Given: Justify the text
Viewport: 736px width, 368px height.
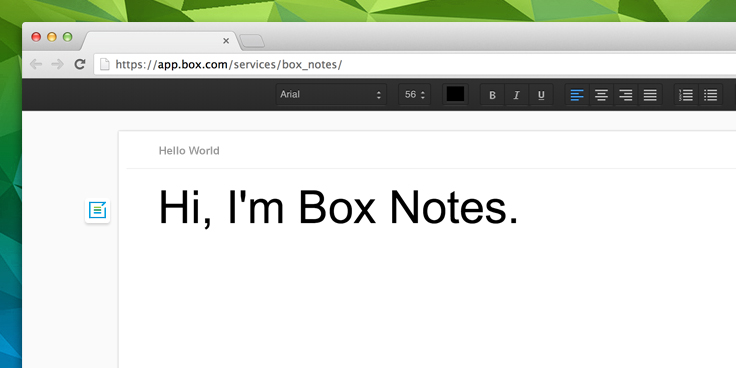Looking at the screenshot, I should [650, 95].
